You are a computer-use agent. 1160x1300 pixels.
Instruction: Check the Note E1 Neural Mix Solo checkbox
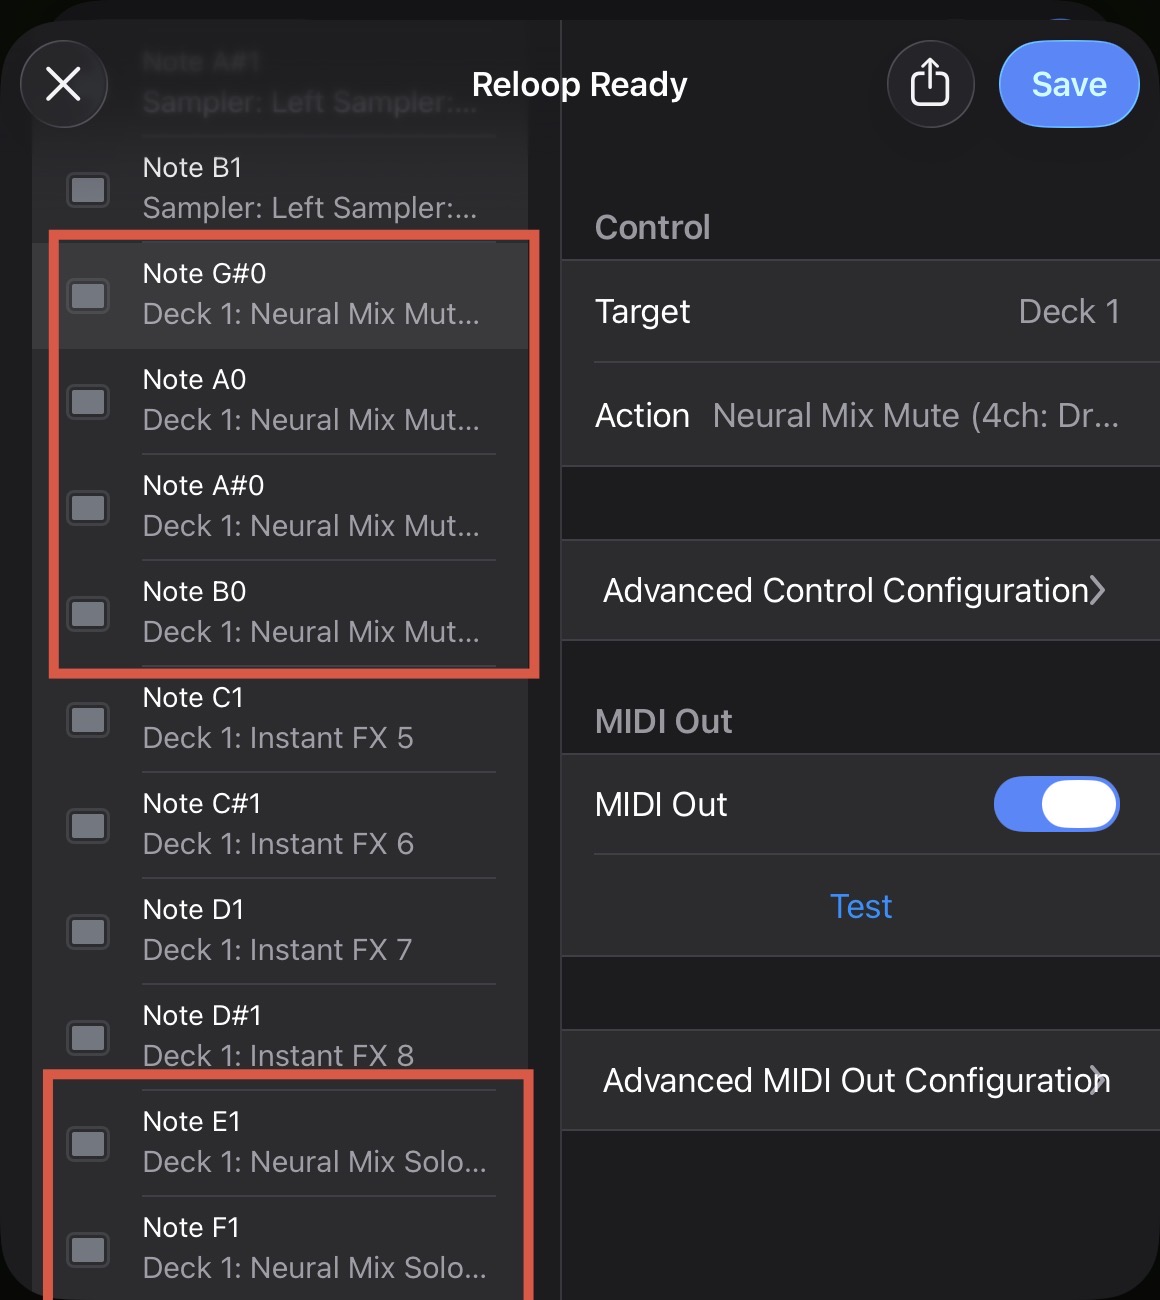point(88,1143)
